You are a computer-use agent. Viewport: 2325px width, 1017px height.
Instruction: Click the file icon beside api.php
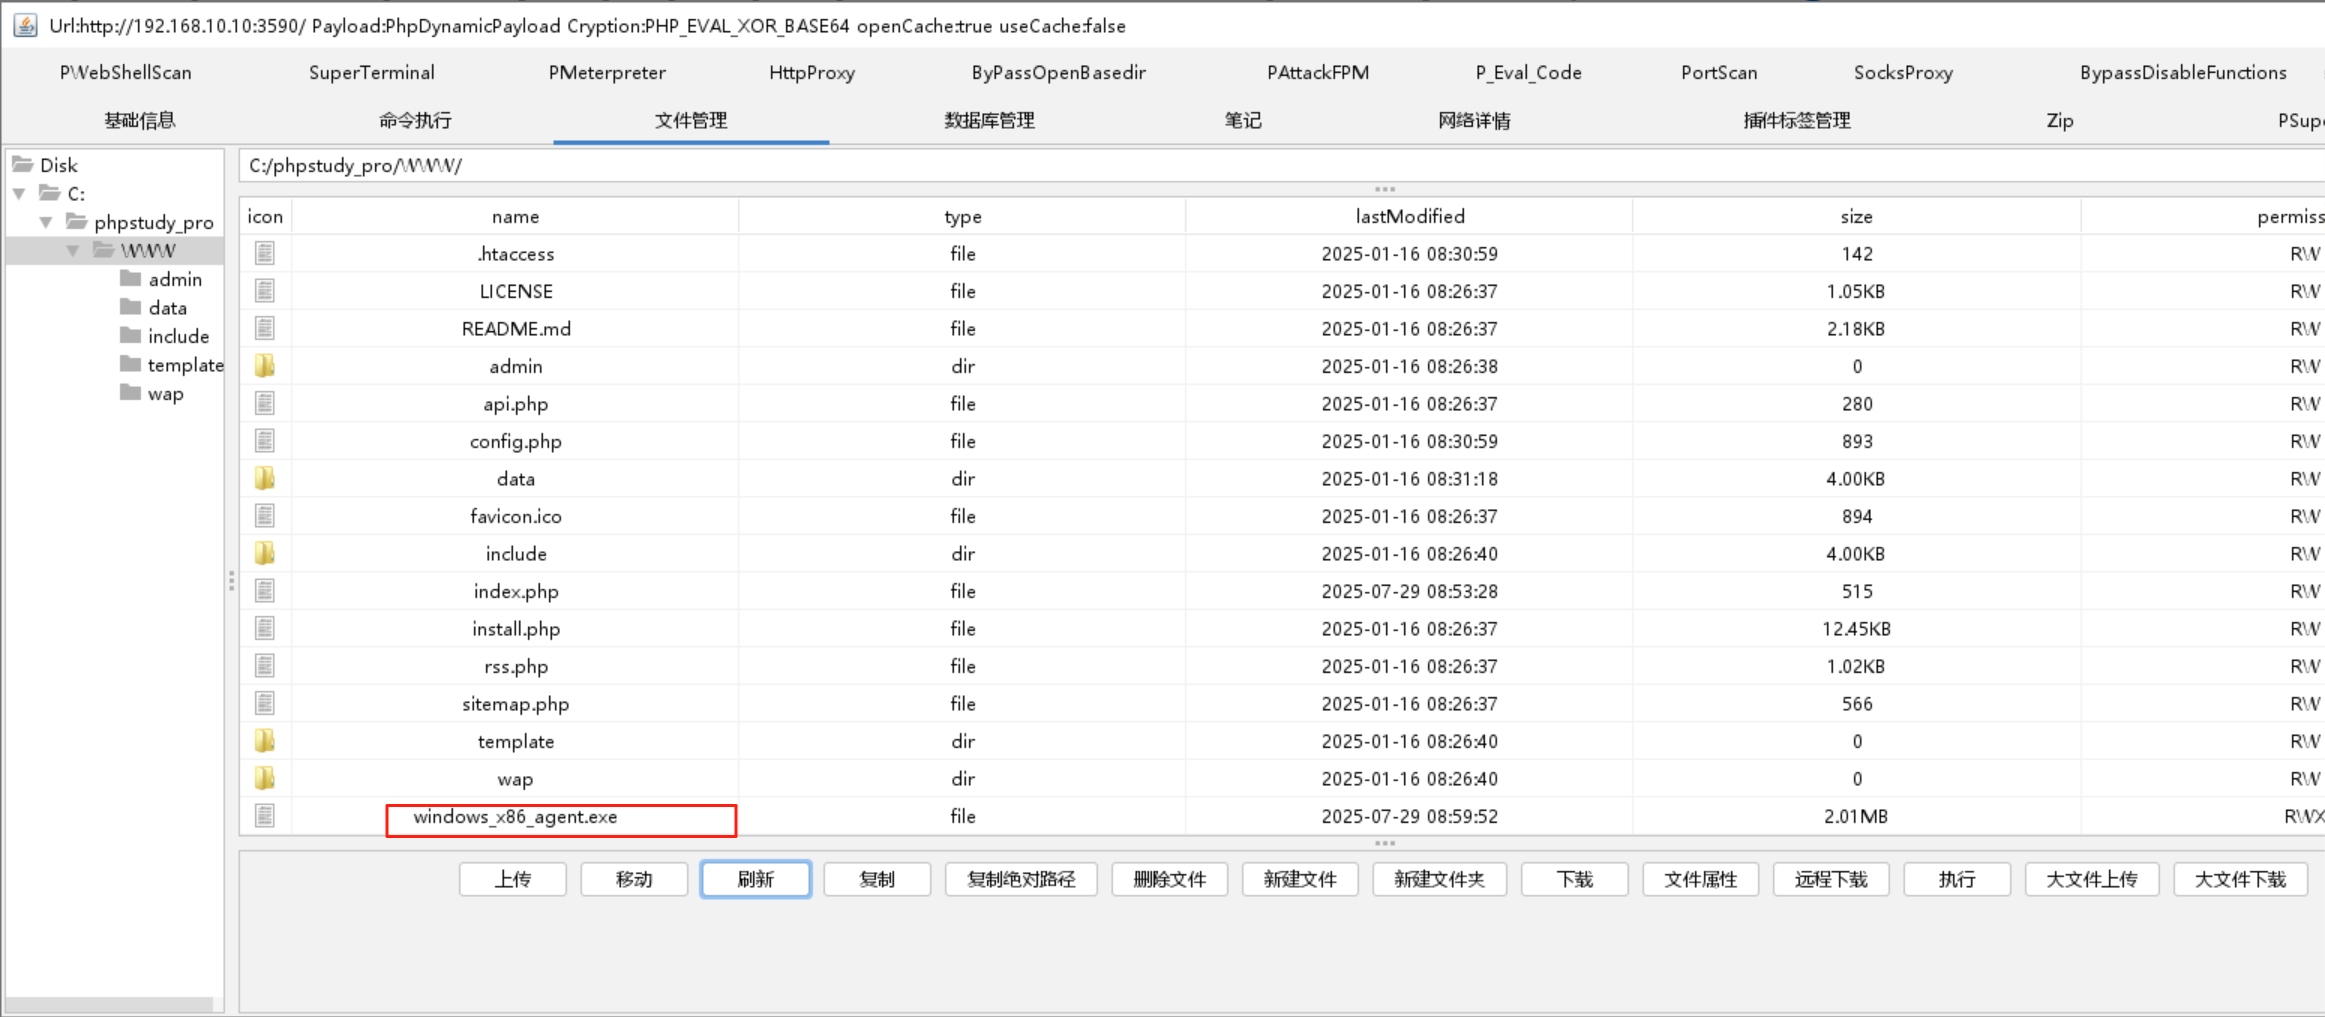click(x=264, y=404)
